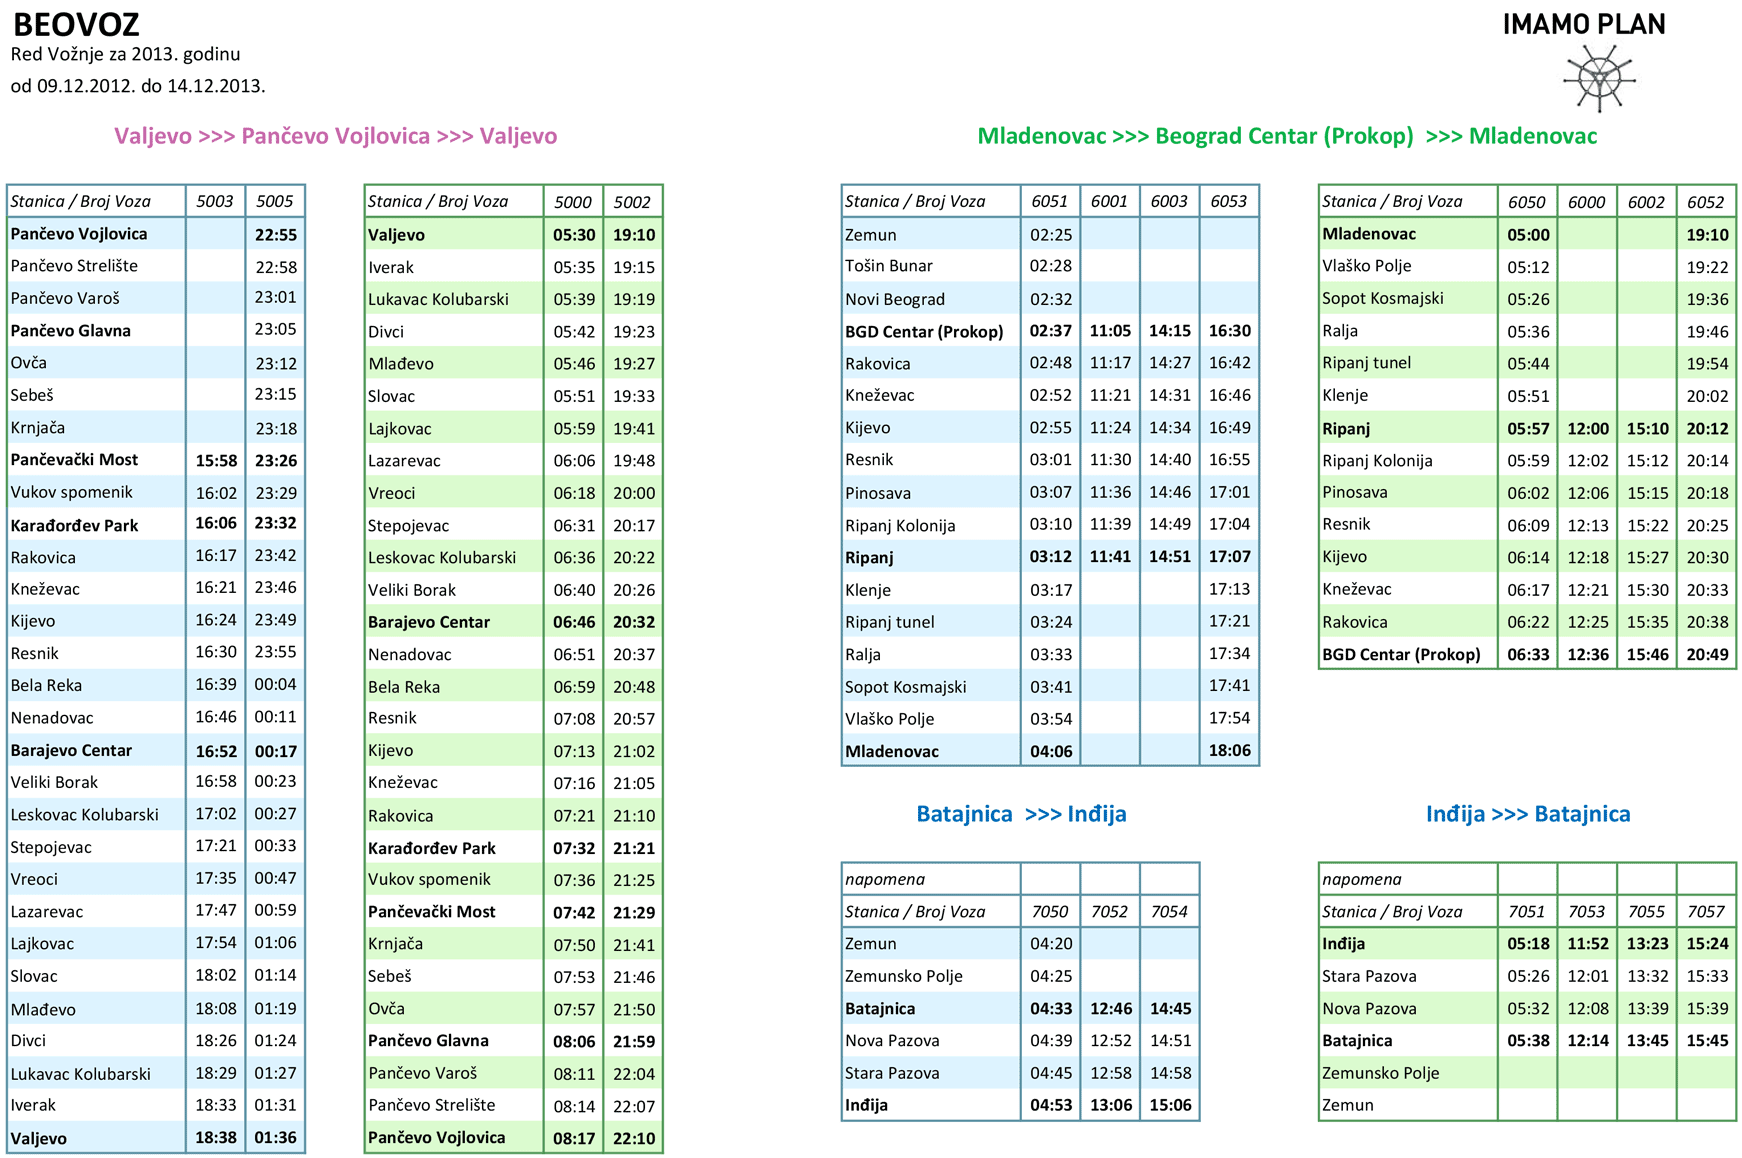Click the IMAMO PLAN heading
This screenshot has height=1158, width=1742.
[x=1584, y=24]
